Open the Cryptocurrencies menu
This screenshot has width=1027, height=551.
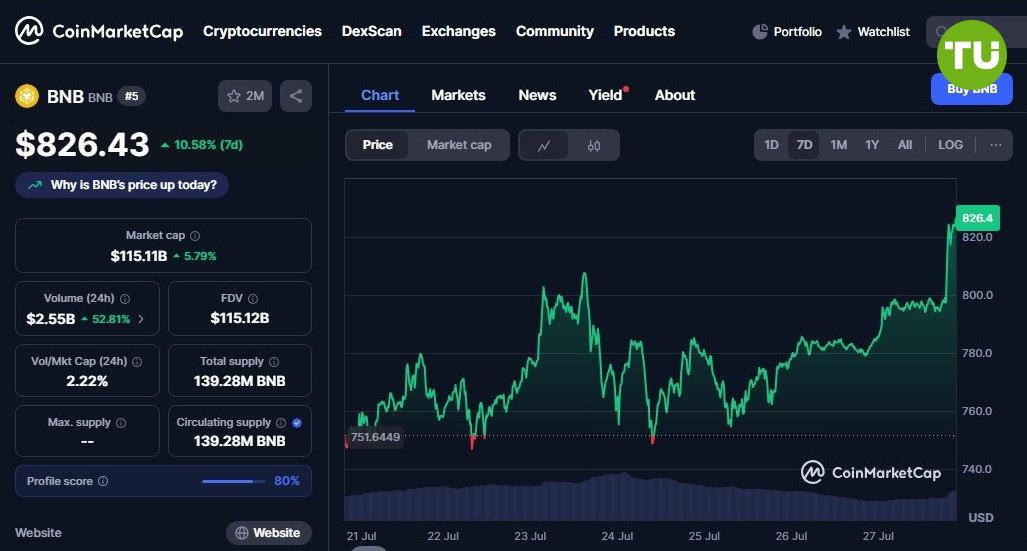pos(262,31)
